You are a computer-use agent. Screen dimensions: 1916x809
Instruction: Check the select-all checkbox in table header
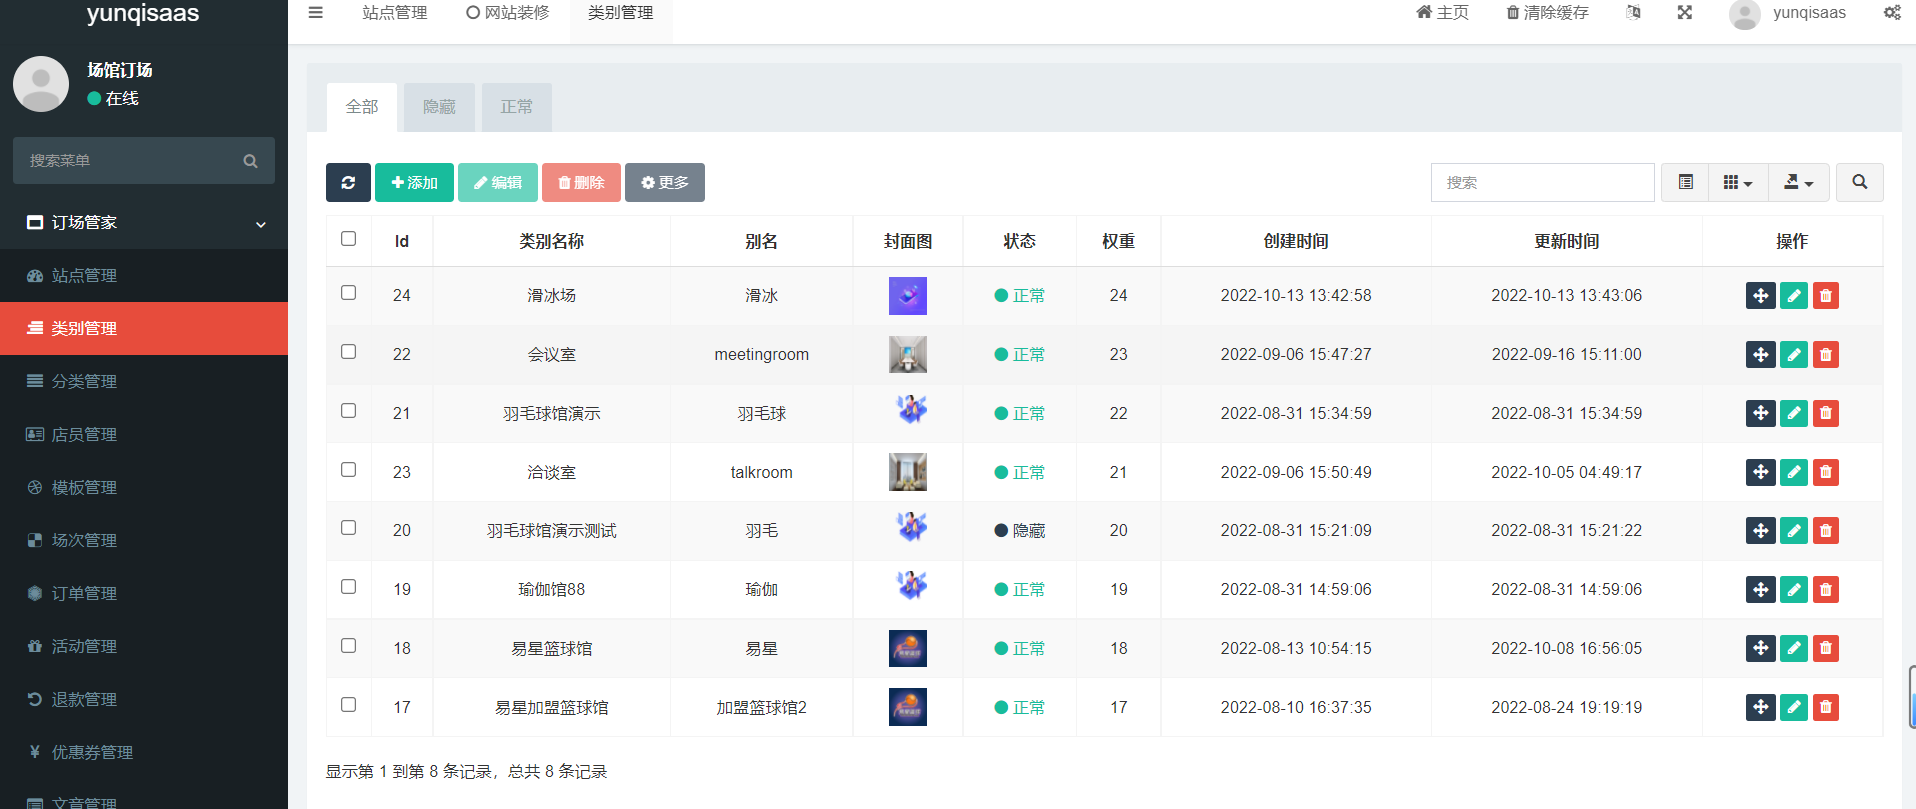point(348,239)
